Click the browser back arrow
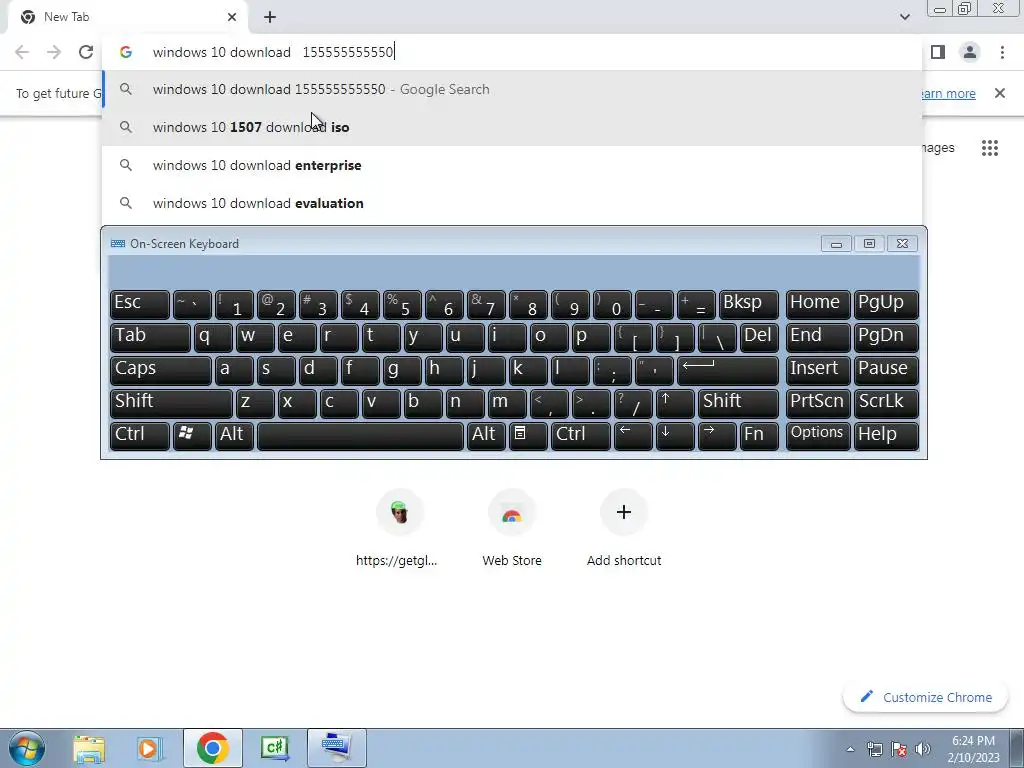This screenshot has width=1024, height=768. (x=22, y=52)
